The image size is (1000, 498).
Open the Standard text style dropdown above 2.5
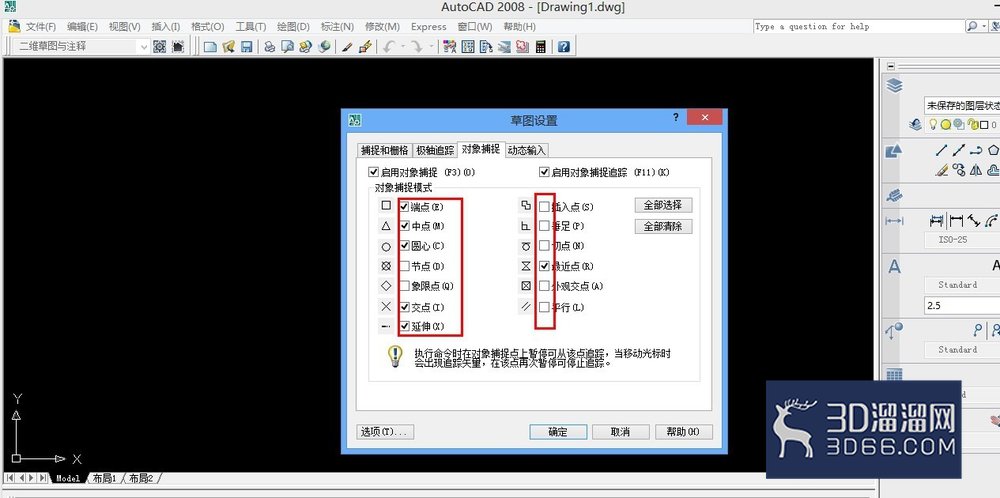coord(962,284)
